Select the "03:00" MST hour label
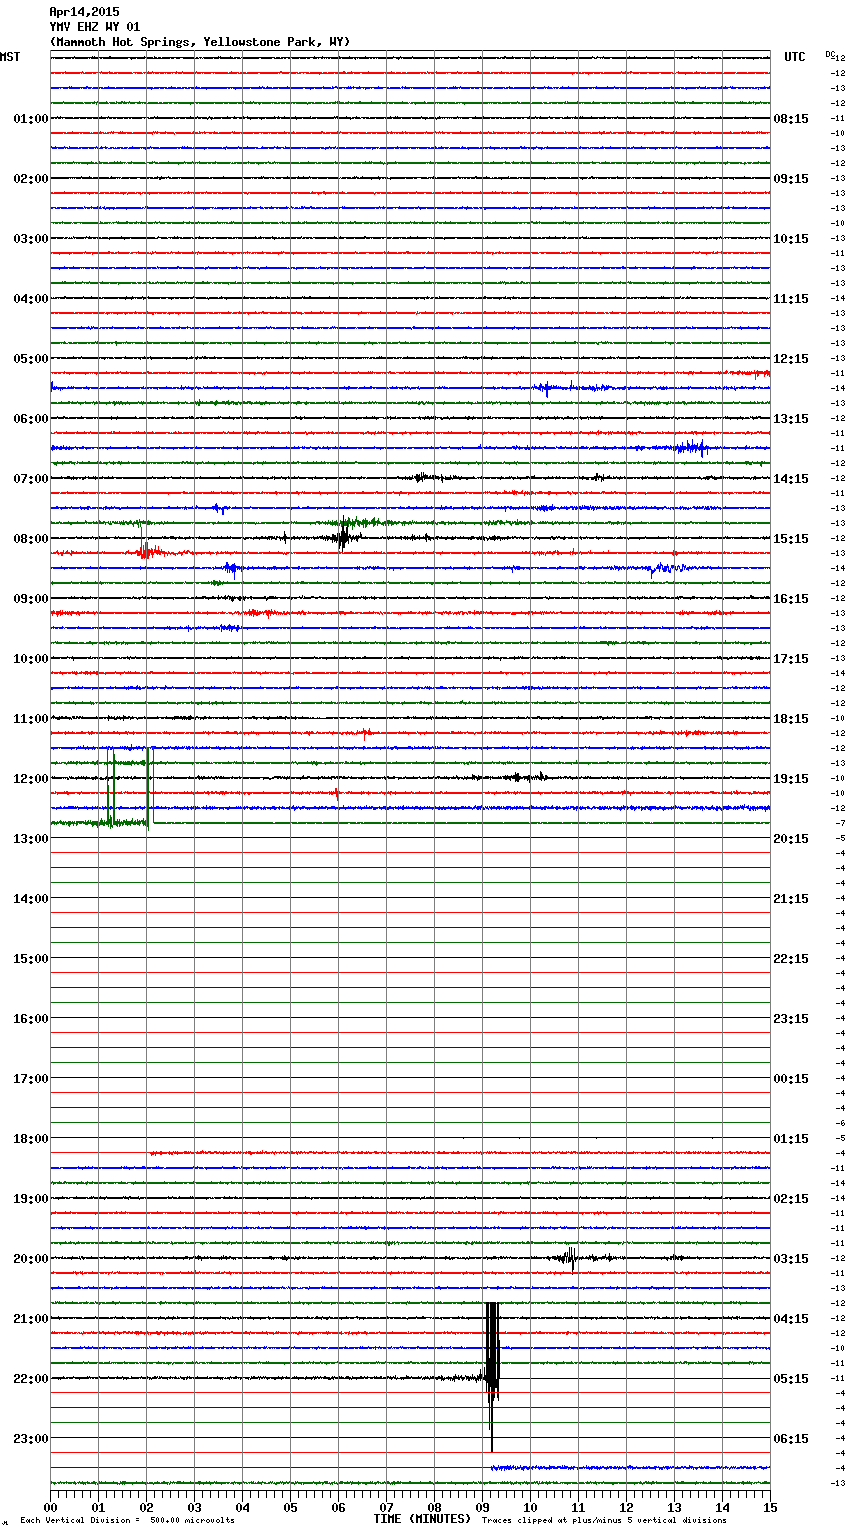Image resolution: width=850 pixels, height=1534 pixels. click(31, 239)
